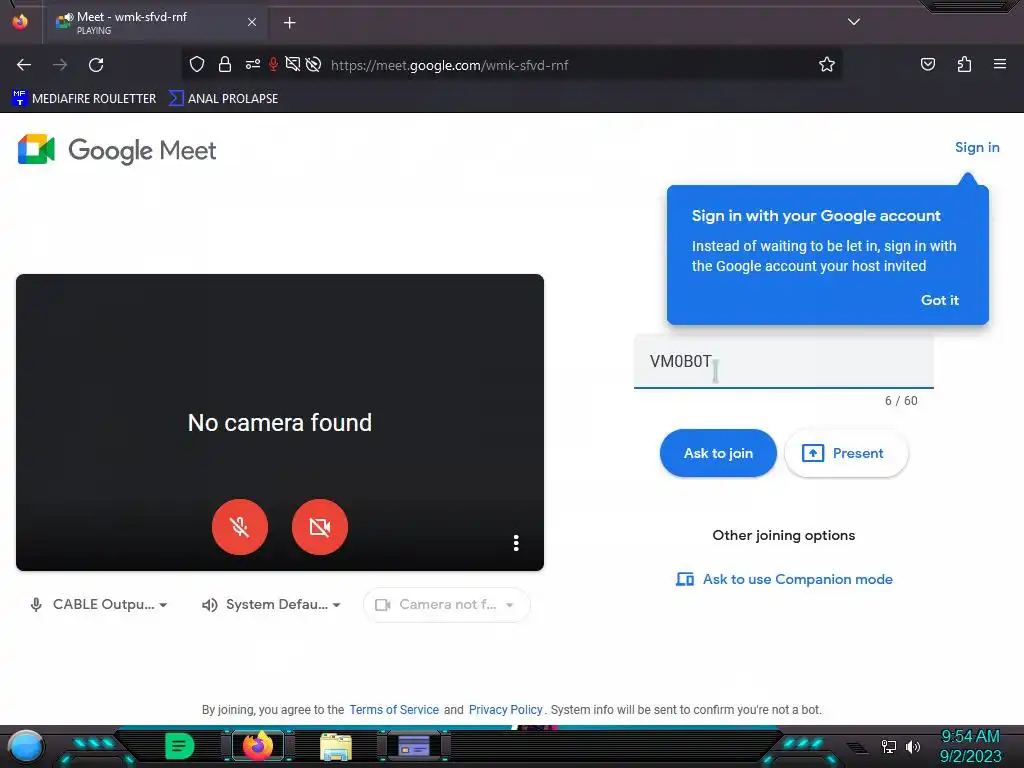The width and height of the screenshot is (1024, 768).
Task: Go back with browser back arrow
Action: pyautogui.click(x=24, y=65)
